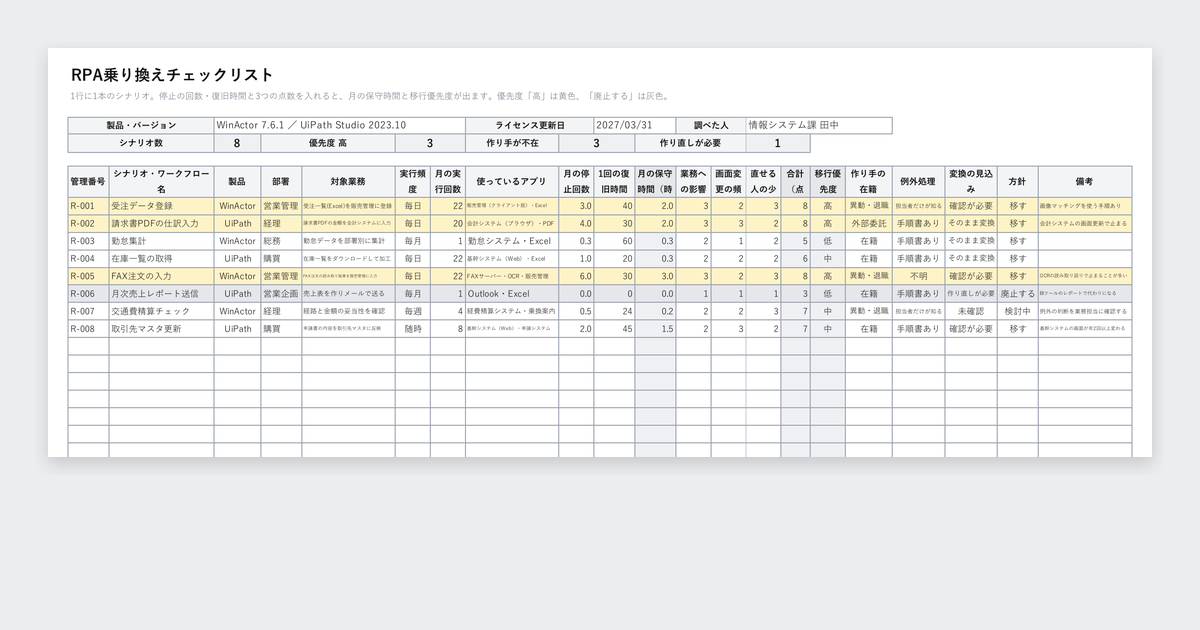This screenshot has height=630, width=1200.
Task: Select the 'シナリオ・ワークフロー名' column header
Action: pos(161,182)
